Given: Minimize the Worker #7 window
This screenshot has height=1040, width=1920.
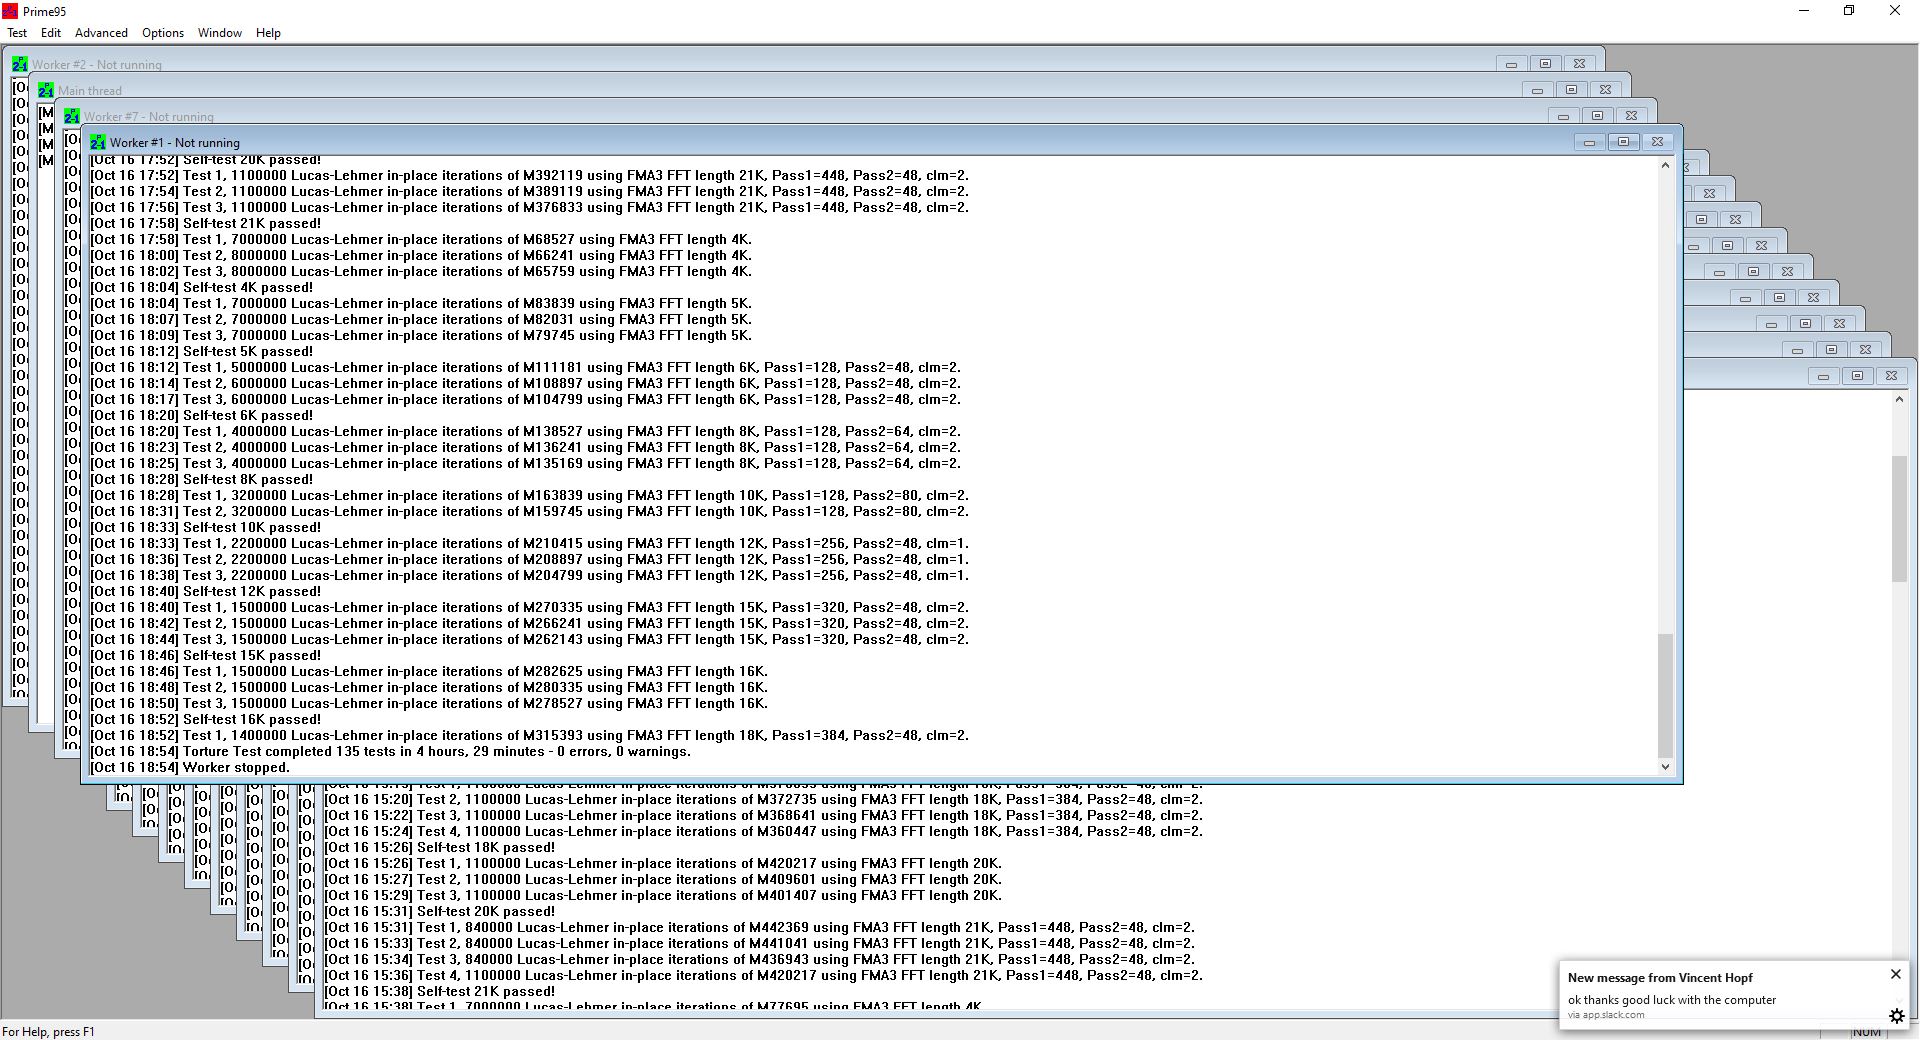Looking at the screenshot, I should pos(1563,116).
